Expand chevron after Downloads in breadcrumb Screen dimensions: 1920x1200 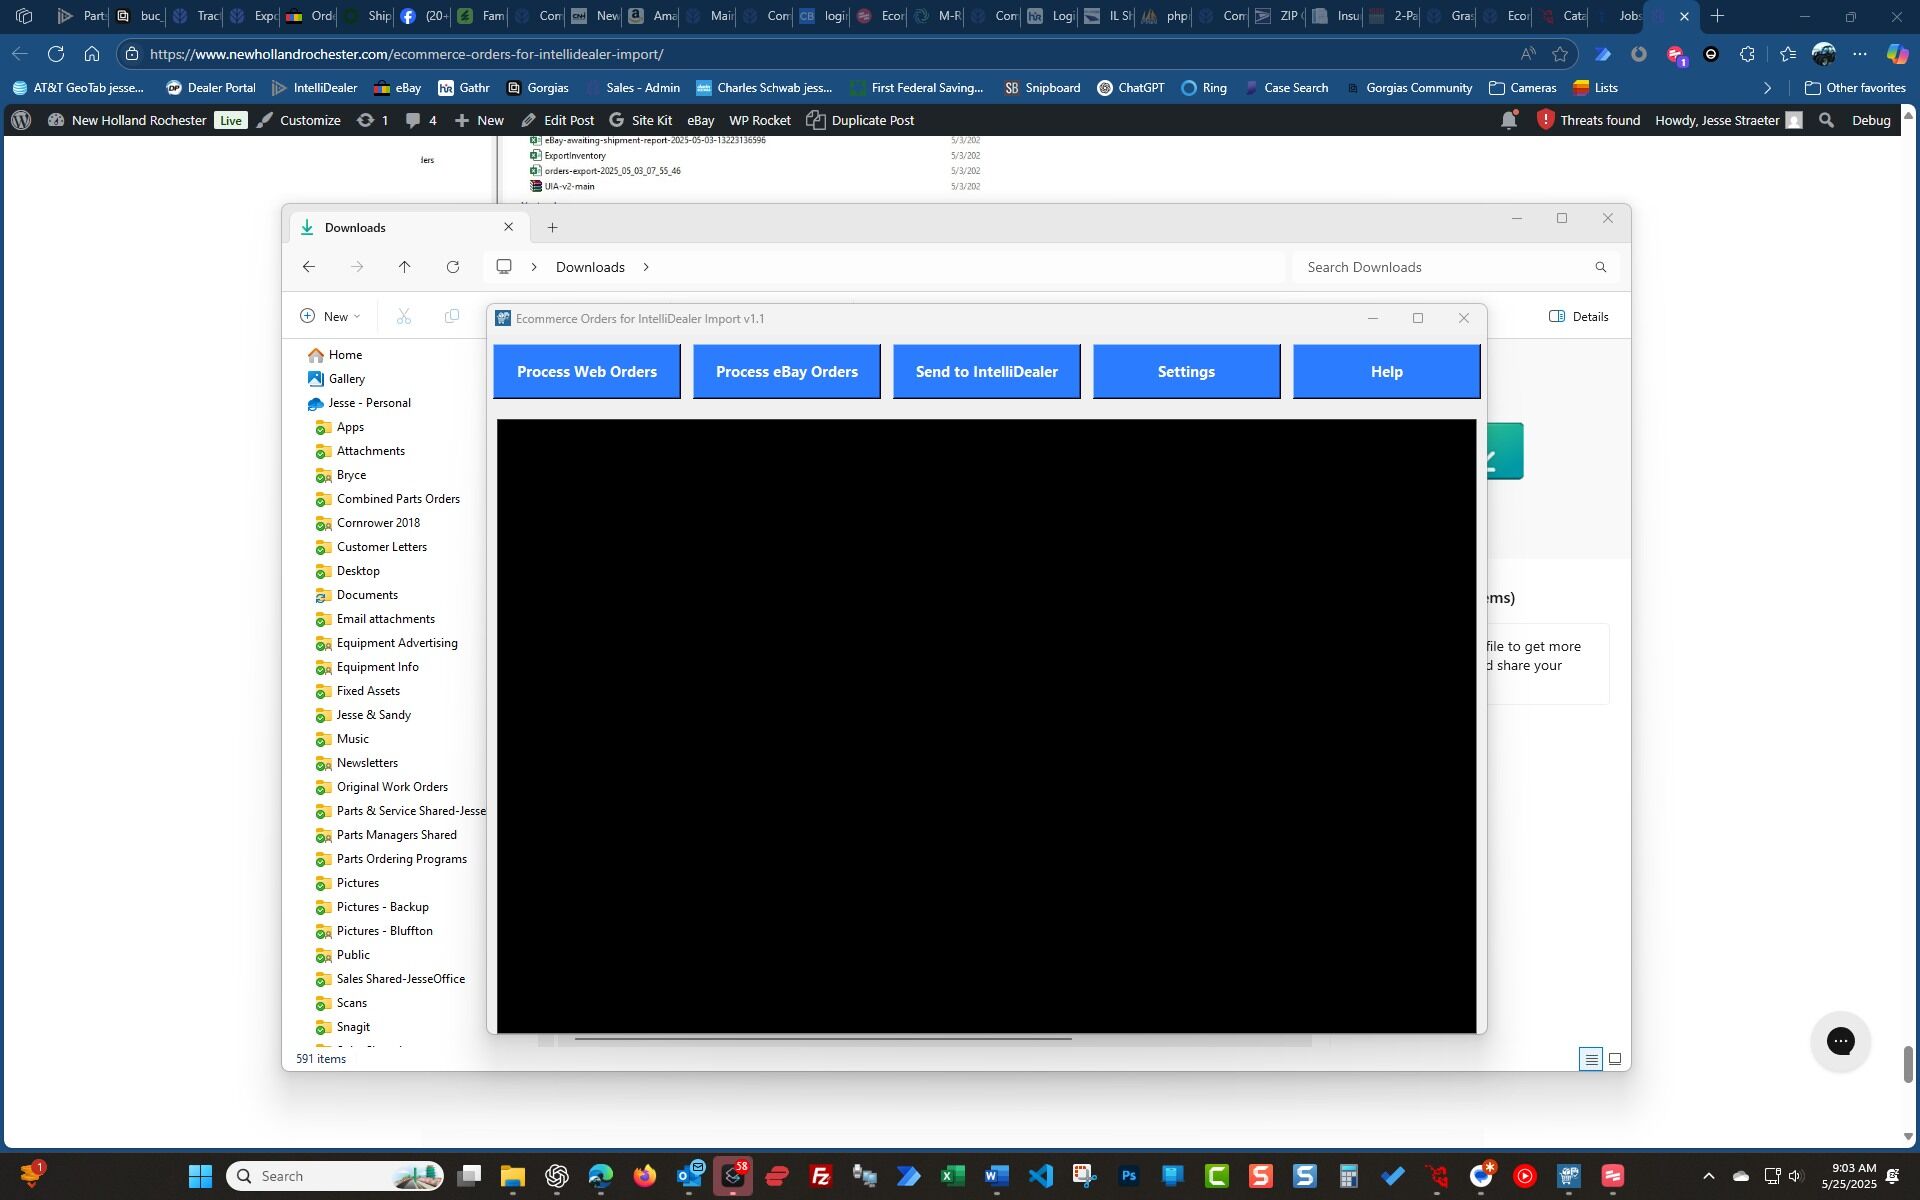point(646,267)
